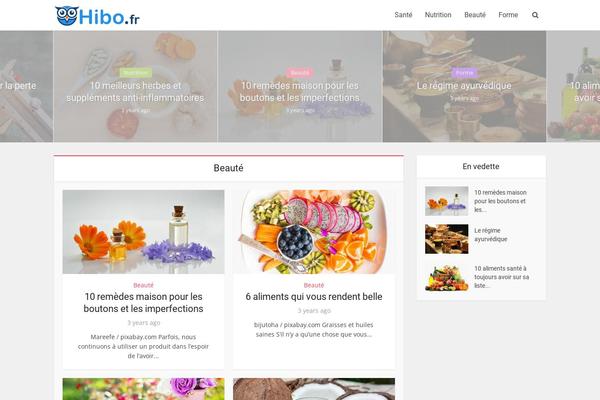Open the Forme navigation link
The image size is (600, 400).
(x=508, y=15)
